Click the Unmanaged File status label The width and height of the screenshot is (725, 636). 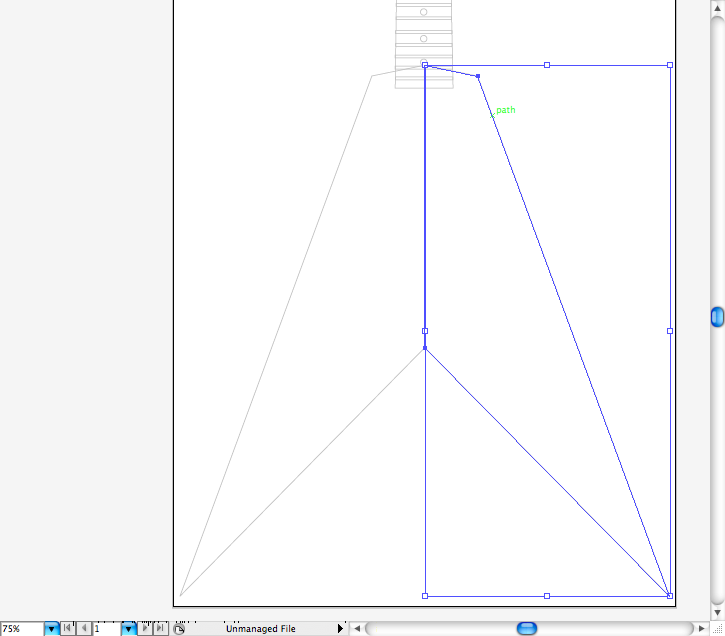click(260, 629)
